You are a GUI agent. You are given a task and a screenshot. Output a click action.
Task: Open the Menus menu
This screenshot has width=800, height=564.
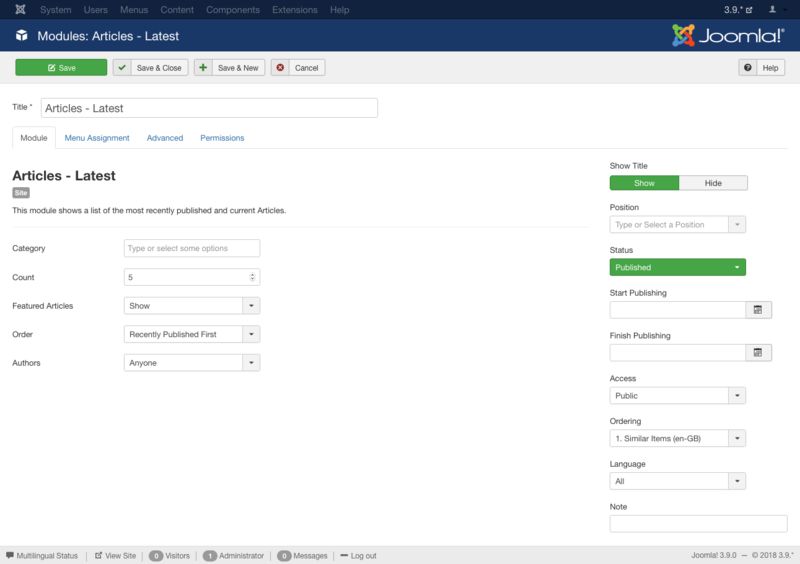pyautogui.click(x=134, y=10)
